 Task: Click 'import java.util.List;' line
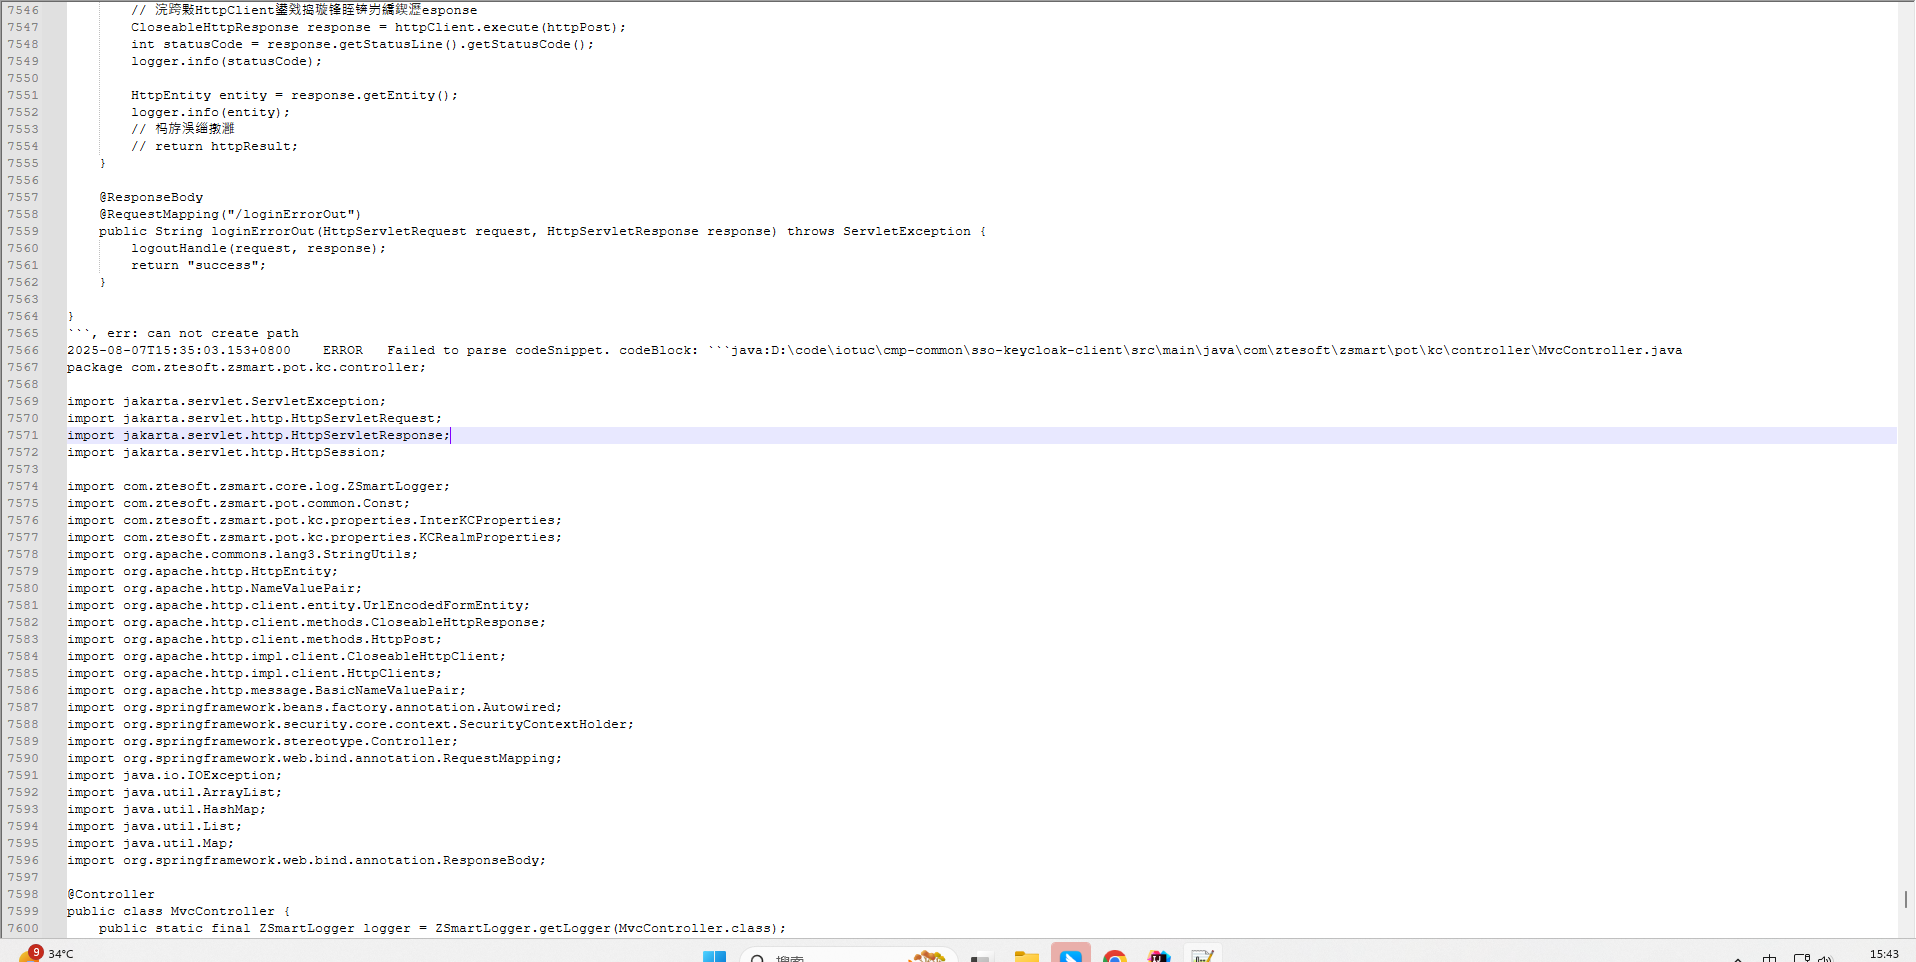(154, 826)
